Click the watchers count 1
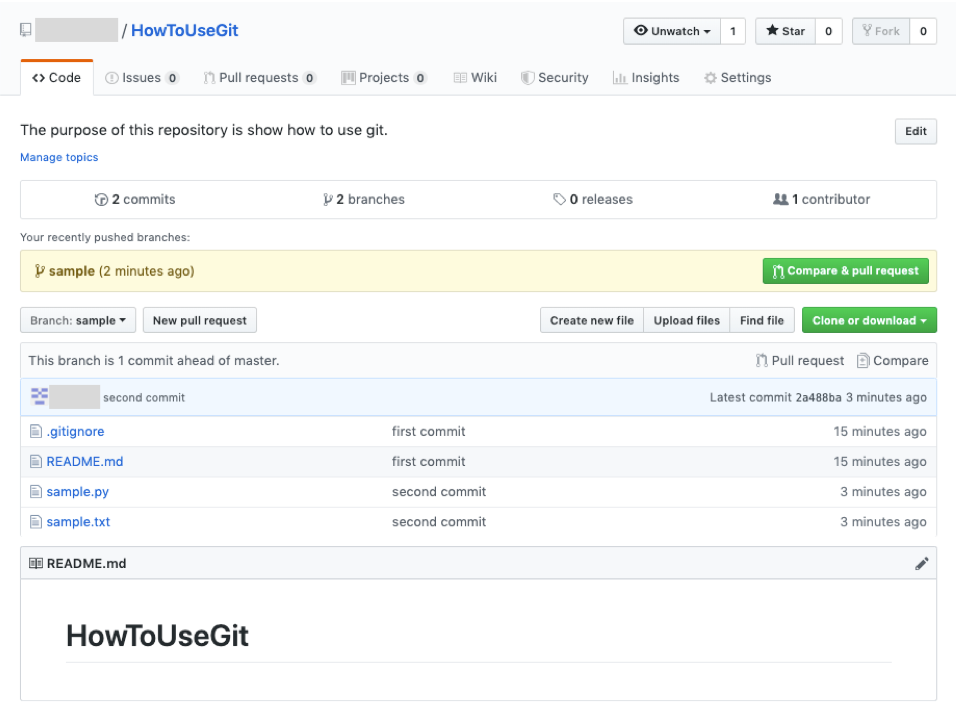956x718 pixels. pyautogui.click(x=733, y=31)
